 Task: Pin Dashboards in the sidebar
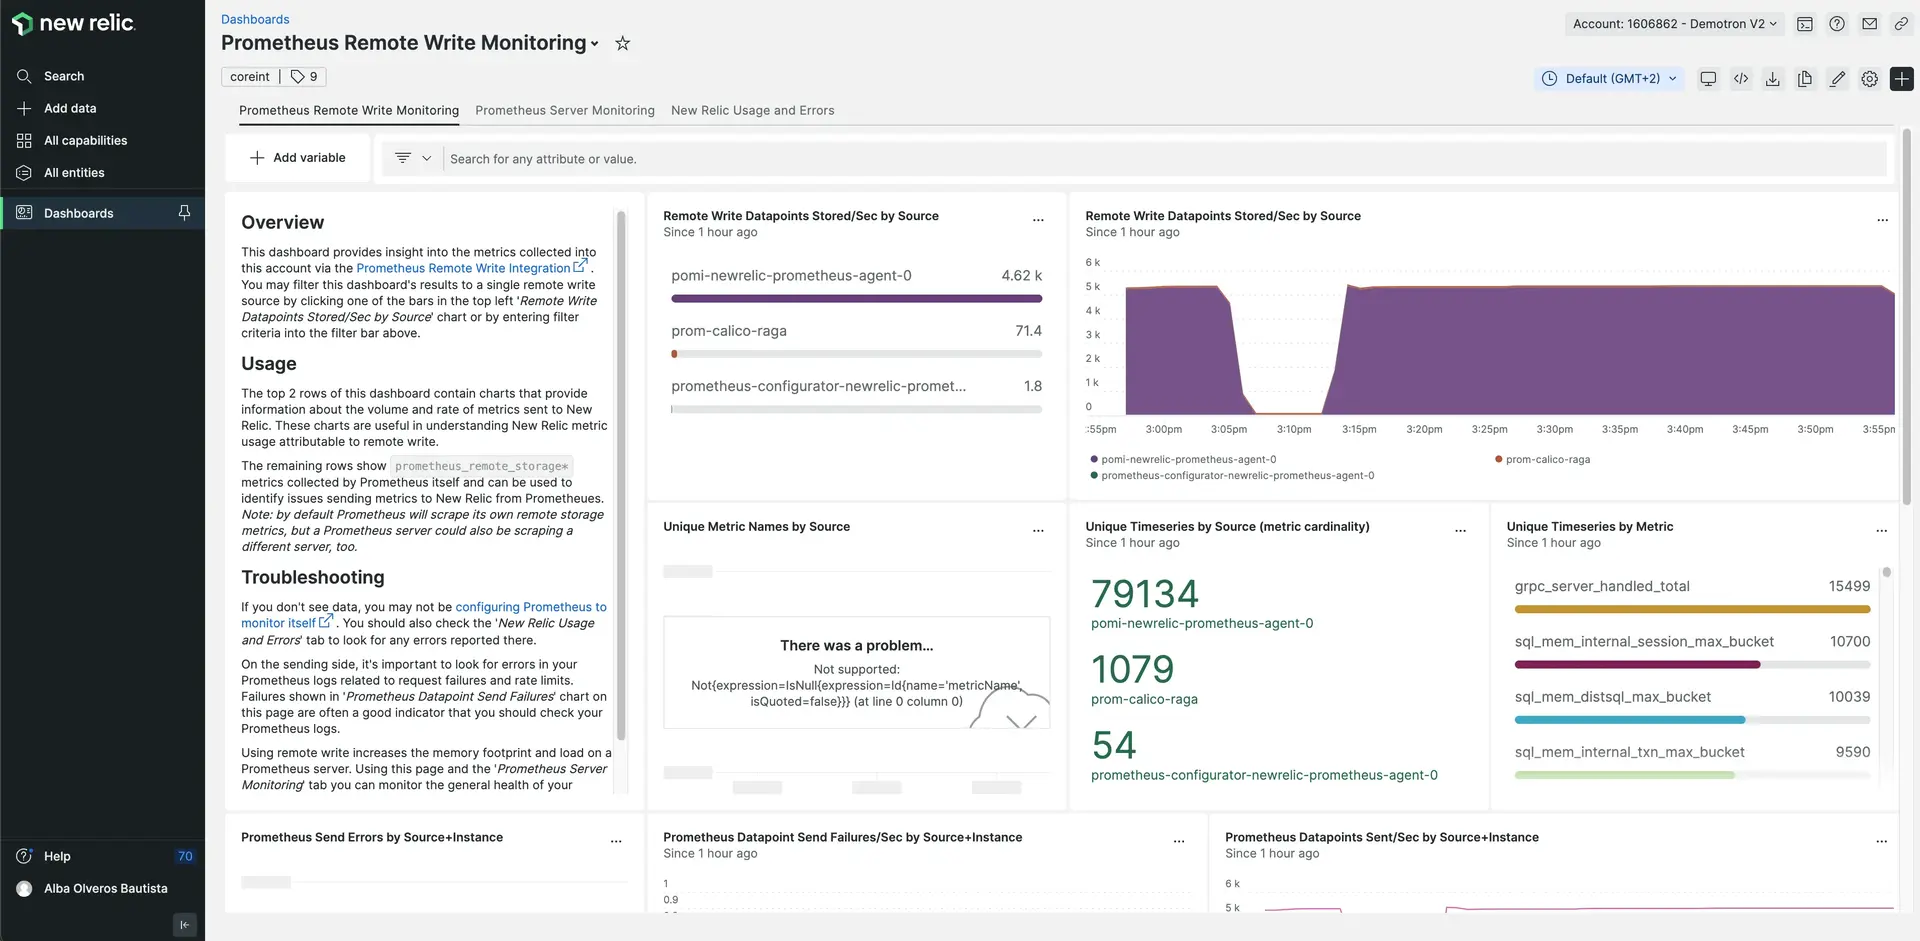pos(184,213)
